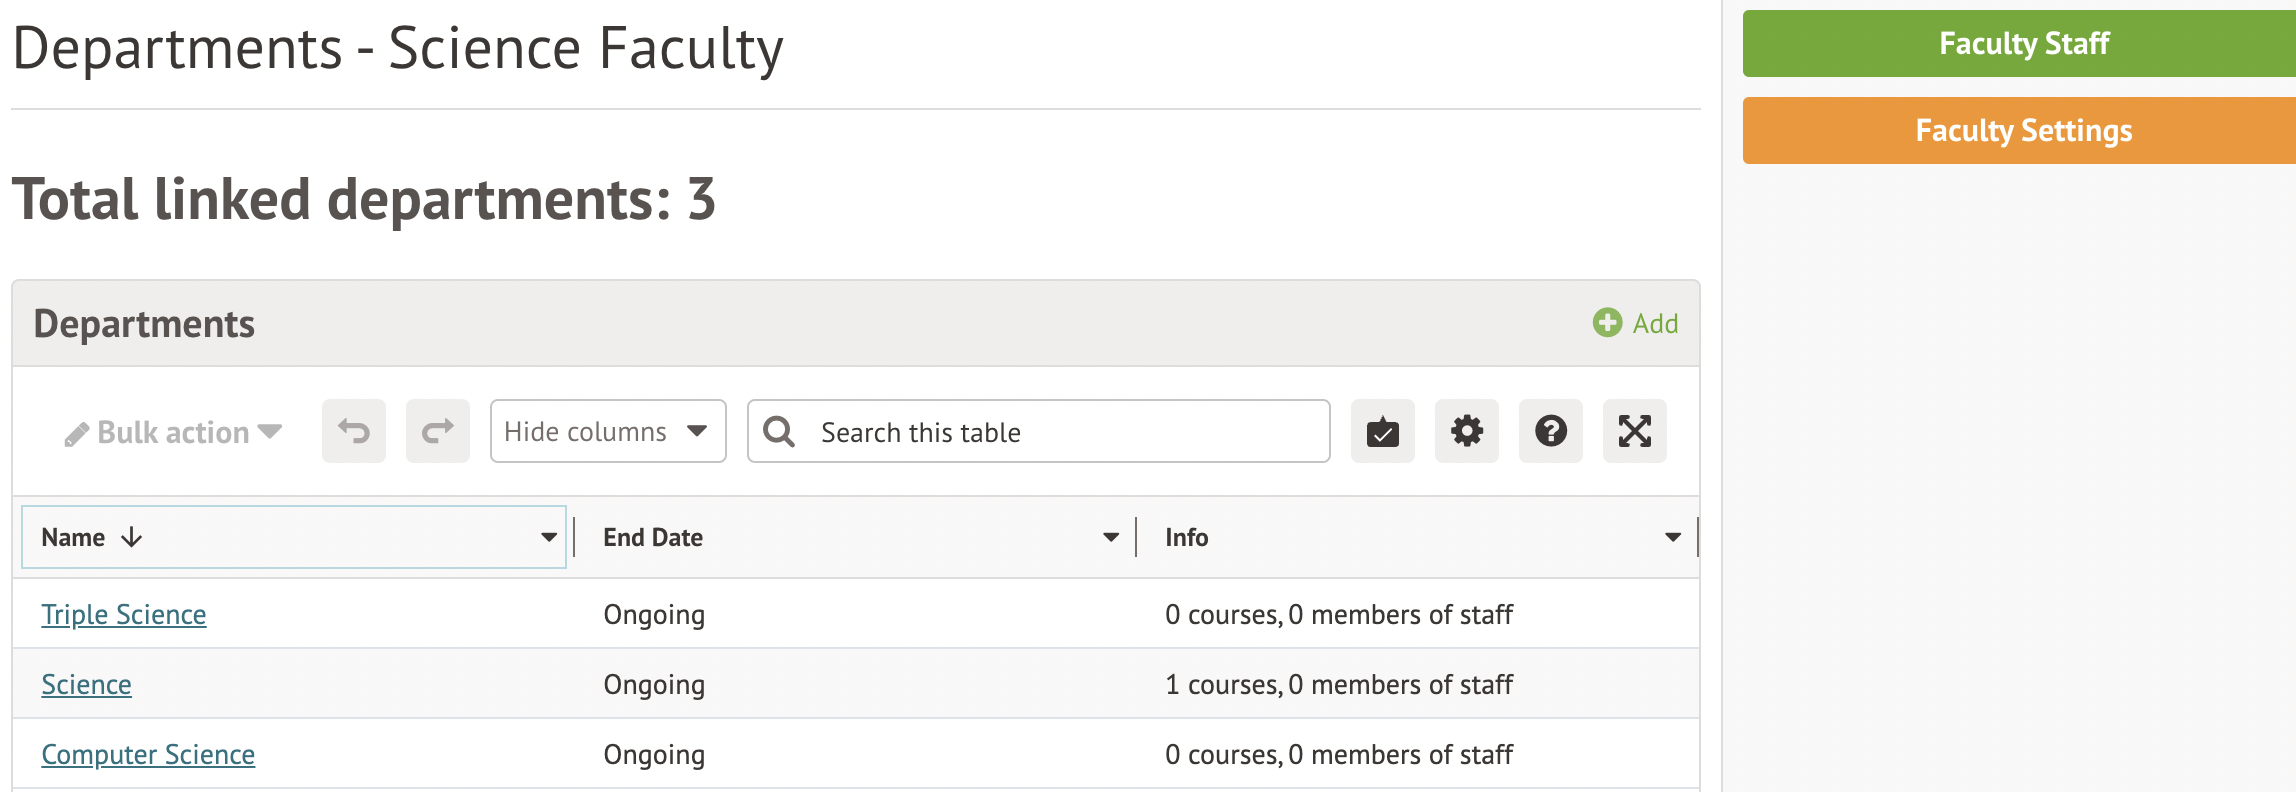
Task: Open Info column dropdown arrow
Action: pos(1672,538)
